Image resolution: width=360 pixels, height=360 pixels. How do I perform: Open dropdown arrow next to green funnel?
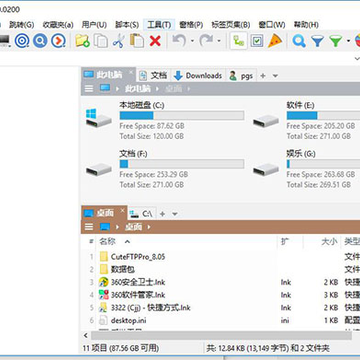[x=348, y=41]
